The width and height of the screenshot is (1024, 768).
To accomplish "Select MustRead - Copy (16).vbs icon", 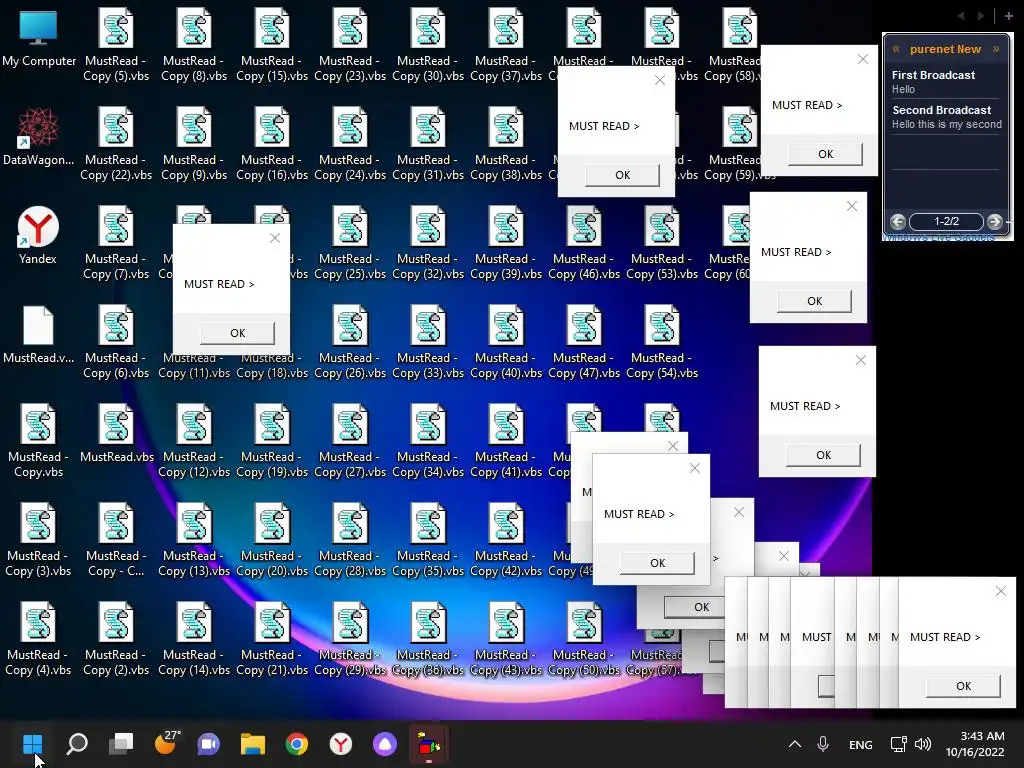I will tap(272, 144).
